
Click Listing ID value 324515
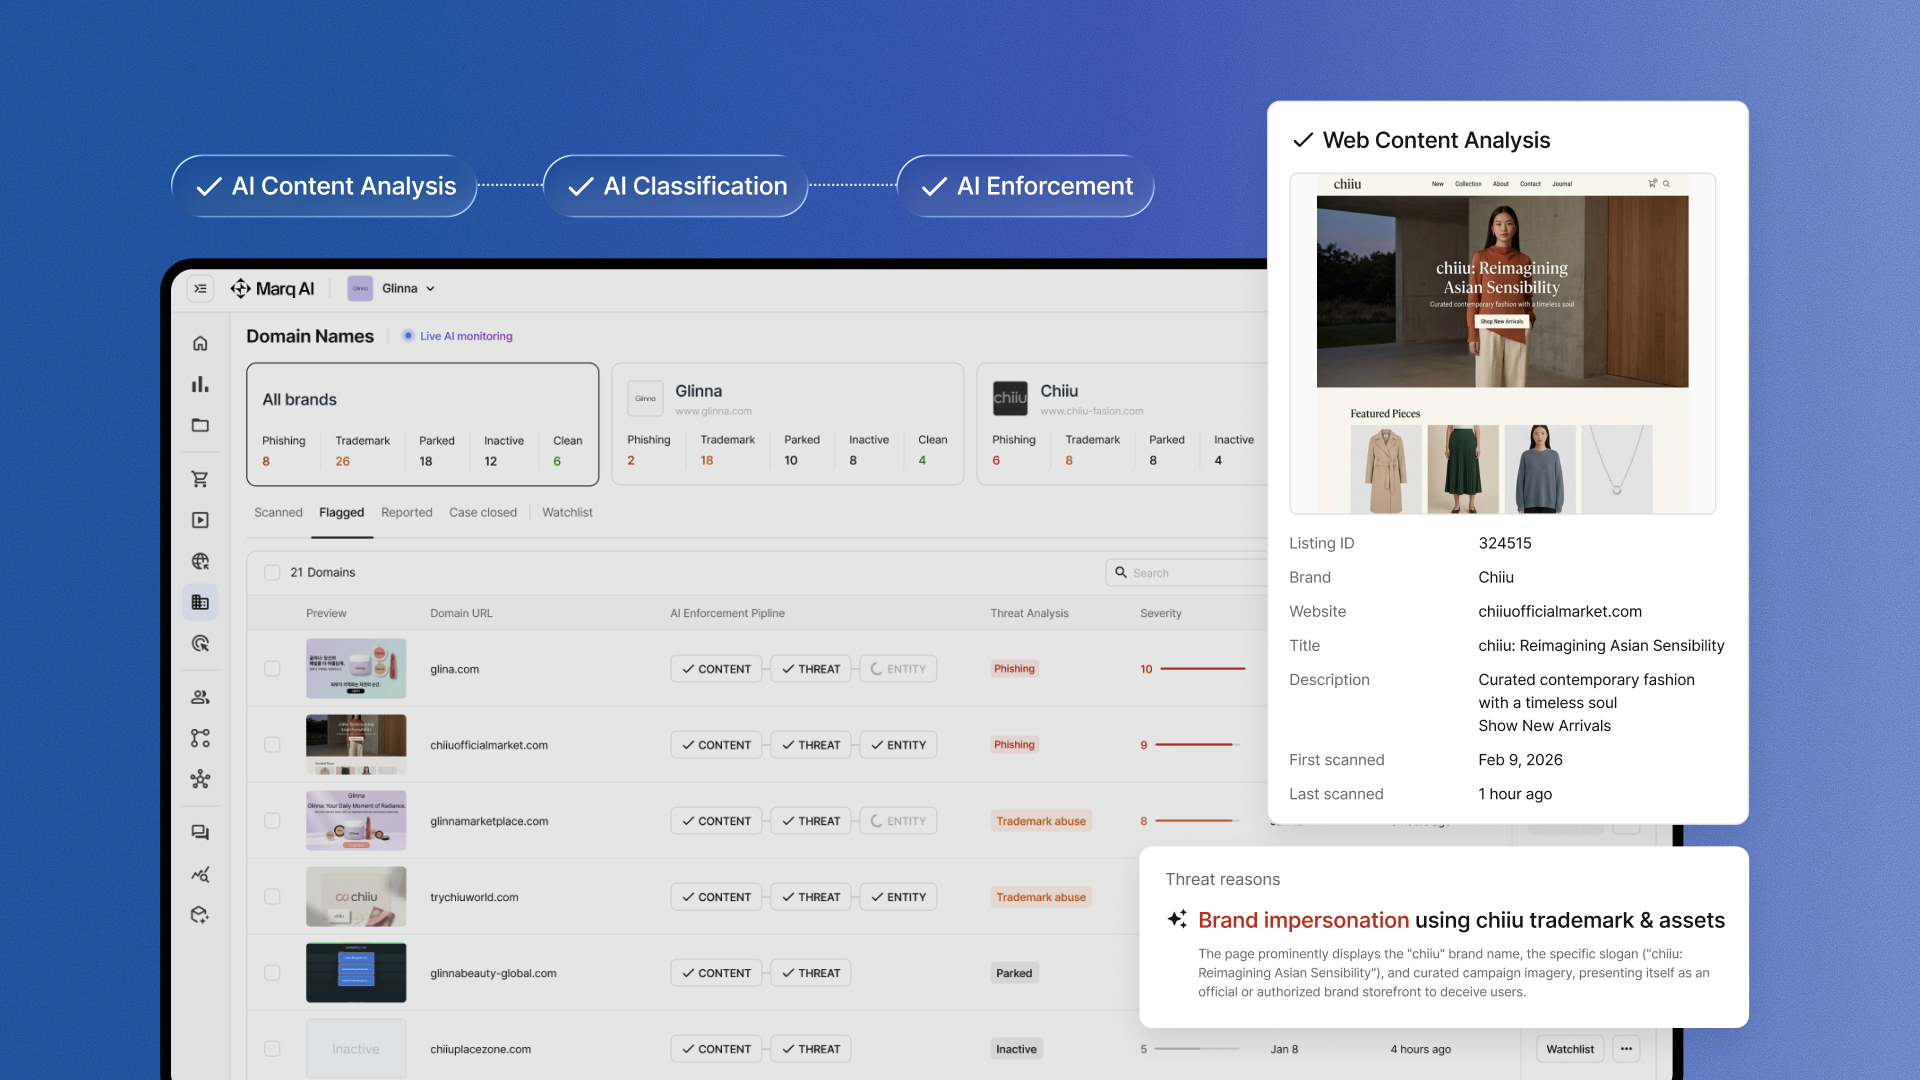pos(1505,544)
